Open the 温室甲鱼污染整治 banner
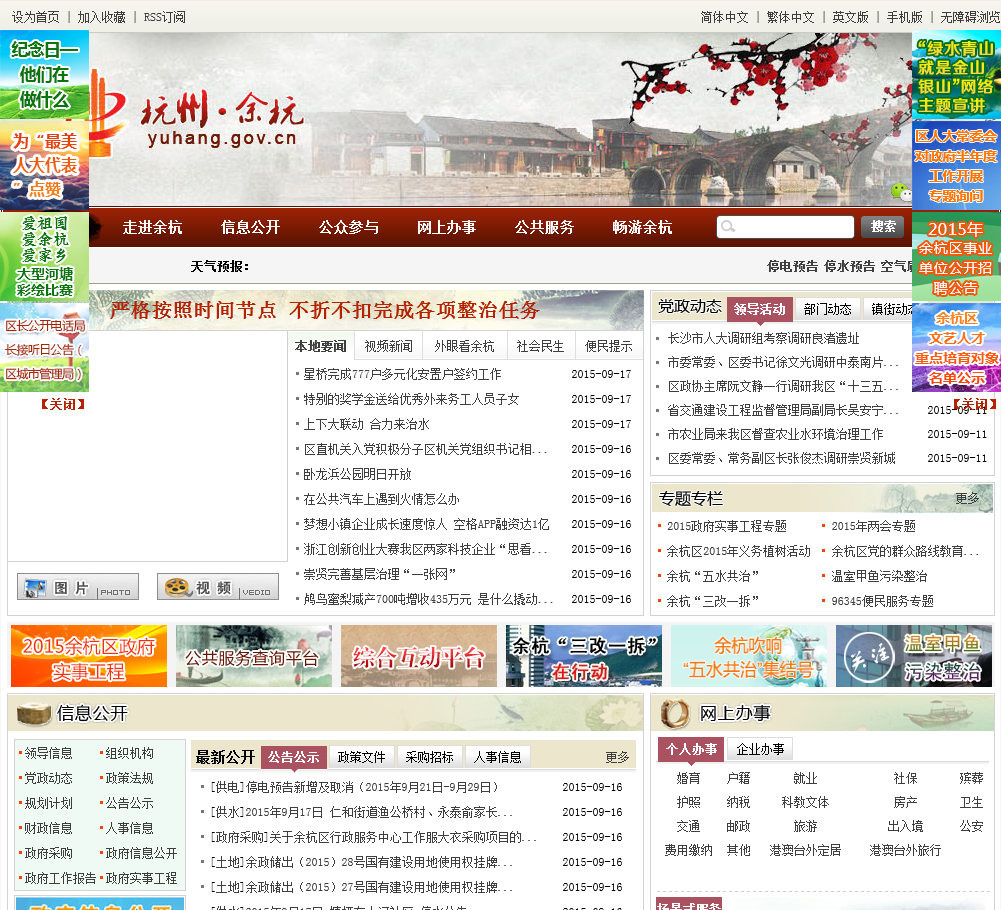 click(x=914, y=656)
